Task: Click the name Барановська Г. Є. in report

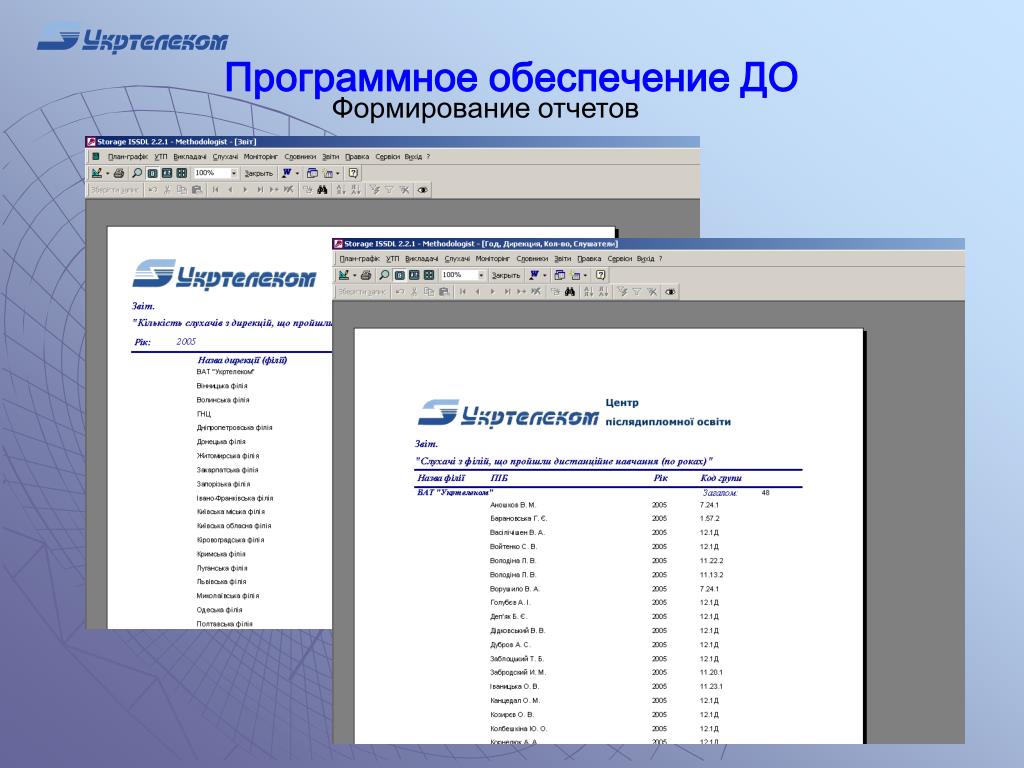Action: tap(519, 519)
